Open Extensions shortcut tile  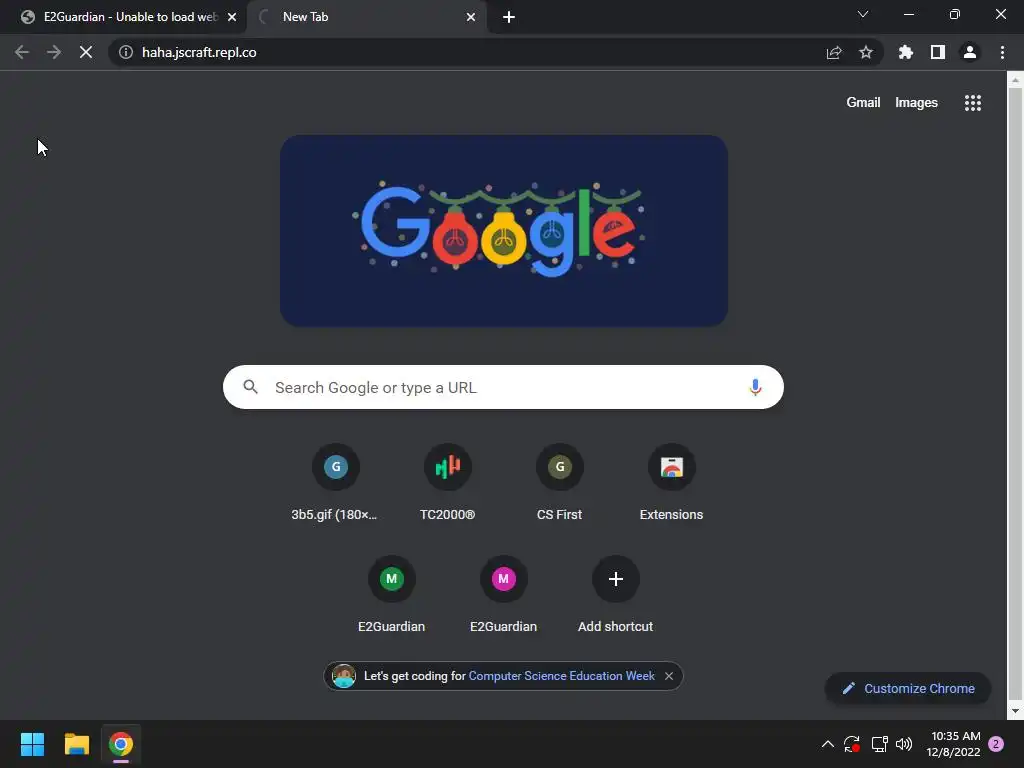click(x=671, y=483)
